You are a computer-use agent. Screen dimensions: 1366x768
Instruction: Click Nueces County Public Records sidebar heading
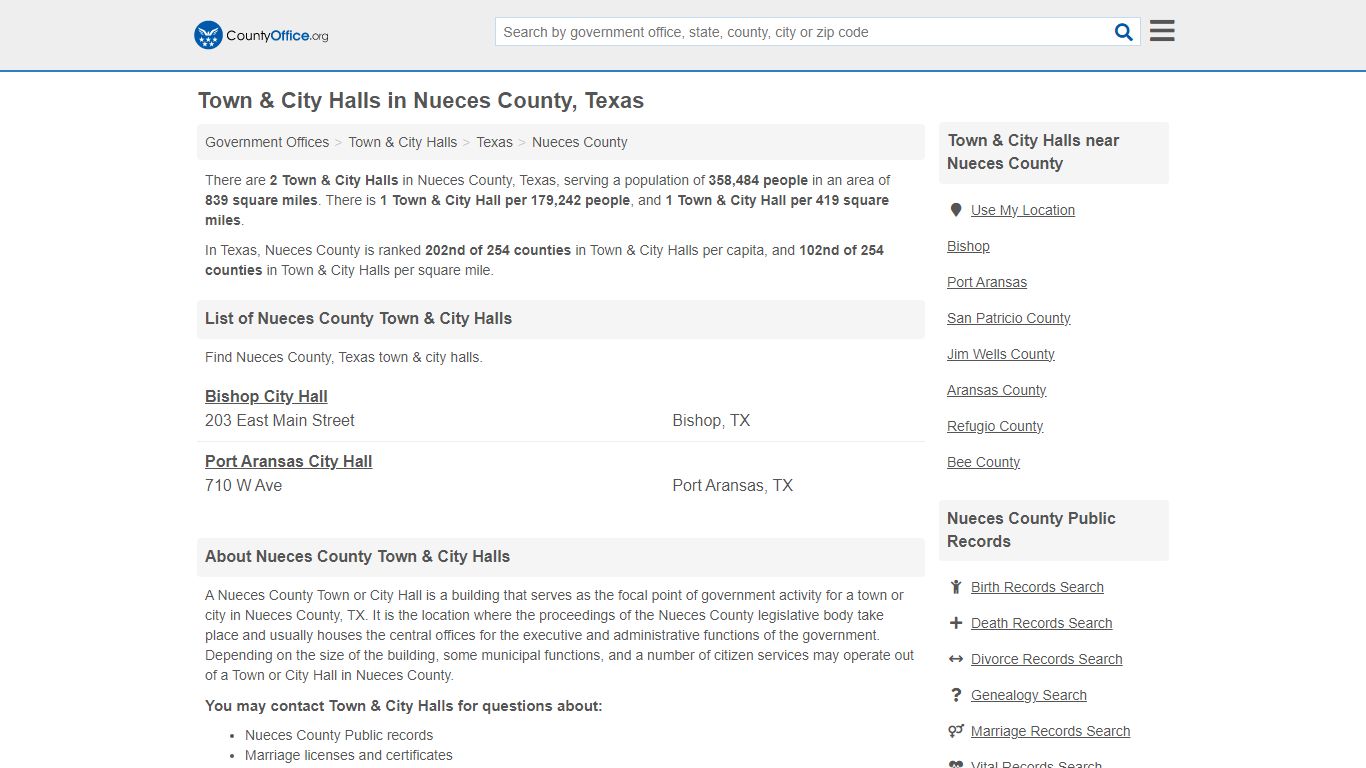[1031, 530]
